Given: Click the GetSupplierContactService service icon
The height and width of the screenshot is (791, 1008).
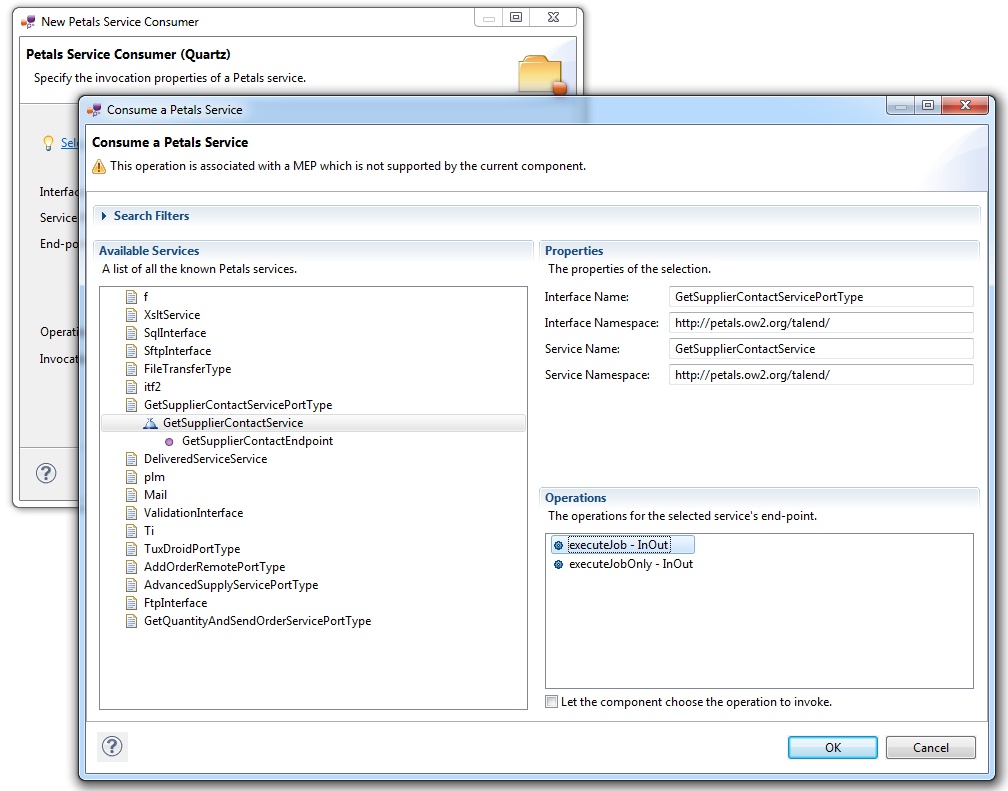Looking at the screenshot, I should click(x=150, y=423).
